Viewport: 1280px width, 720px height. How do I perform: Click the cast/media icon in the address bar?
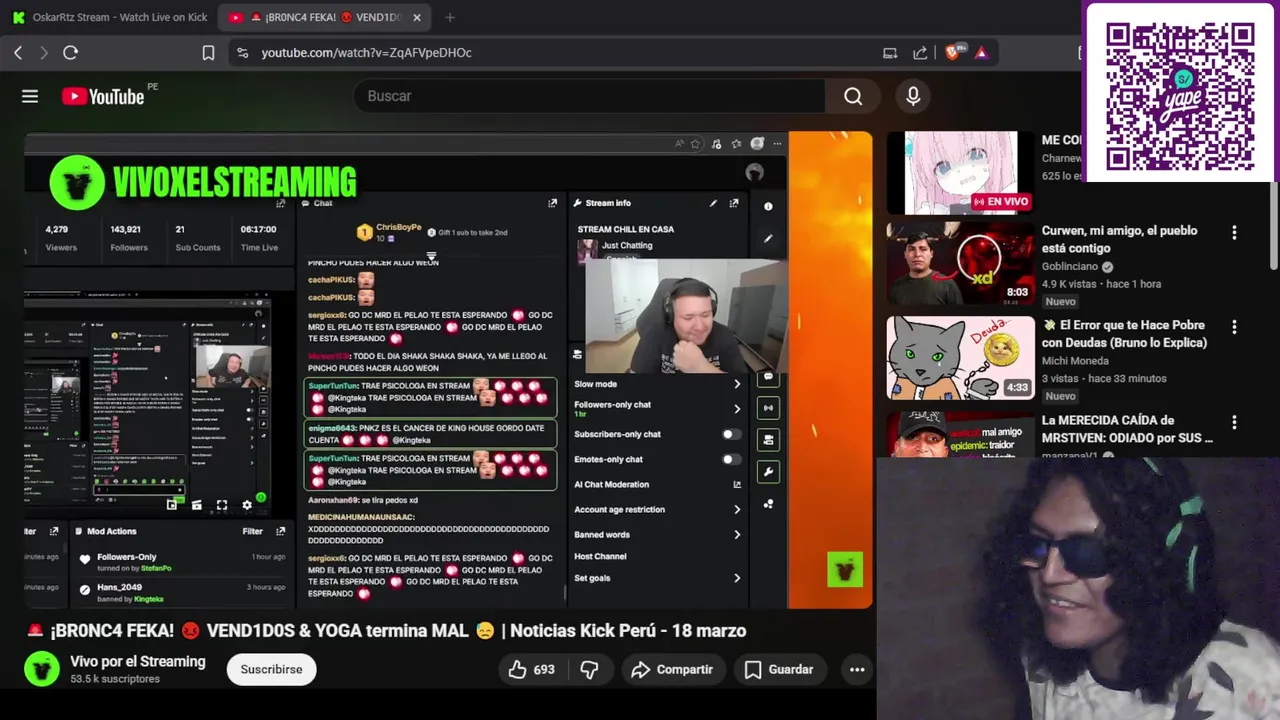click(890, 53)
